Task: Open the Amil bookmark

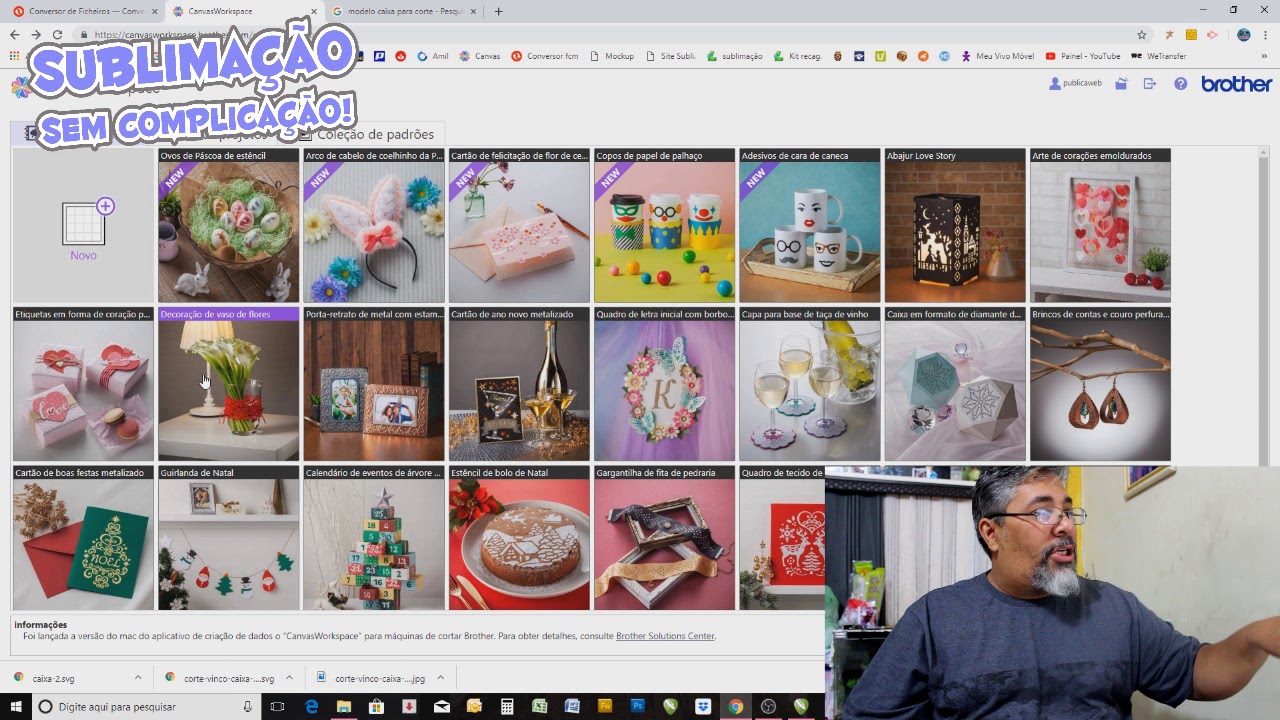Action: coord(433,56)
